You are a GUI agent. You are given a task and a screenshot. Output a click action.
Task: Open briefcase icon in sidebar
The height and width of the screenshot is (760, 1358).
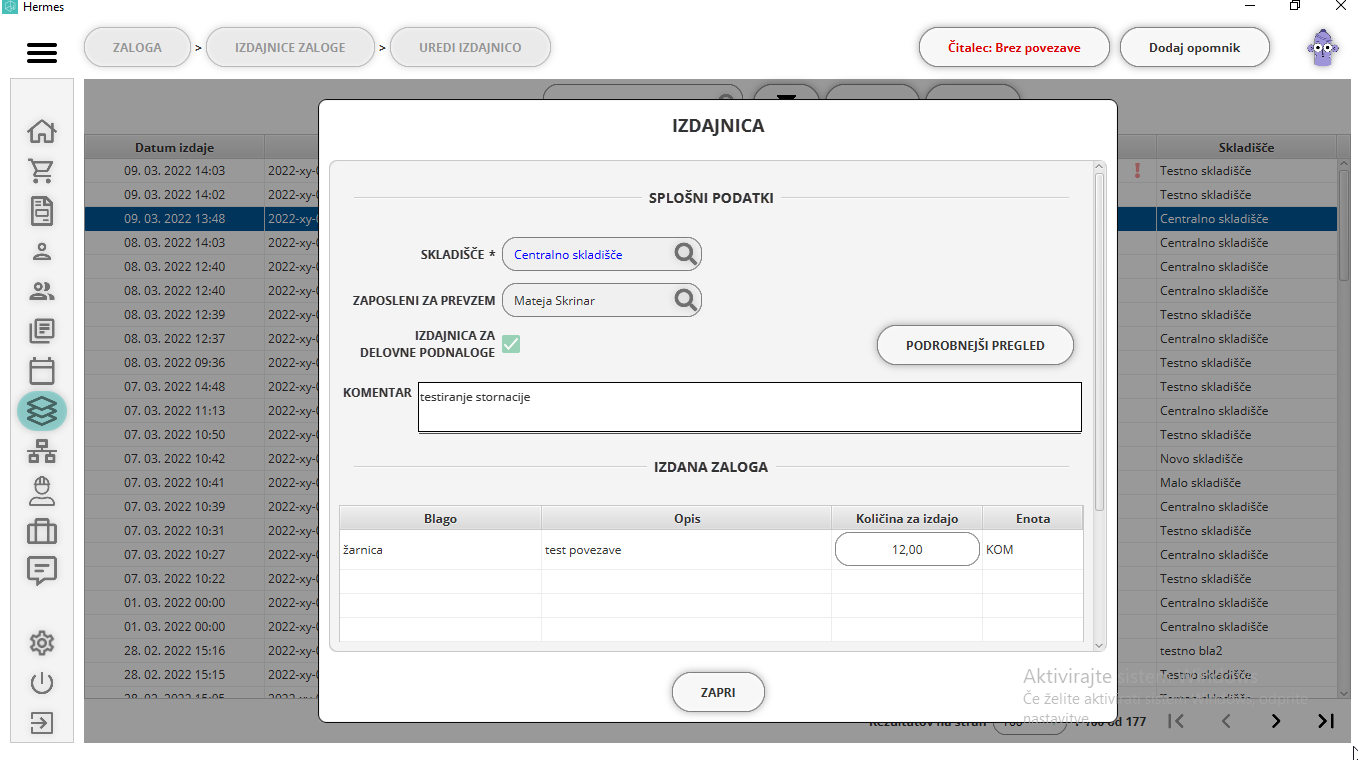[x=42, y=531]
